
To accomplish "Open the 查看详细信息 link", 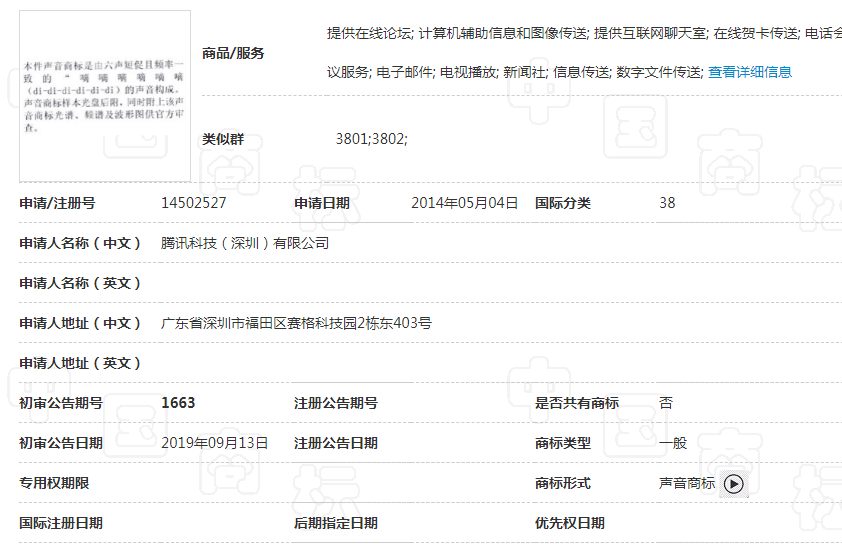I will 750,72.
